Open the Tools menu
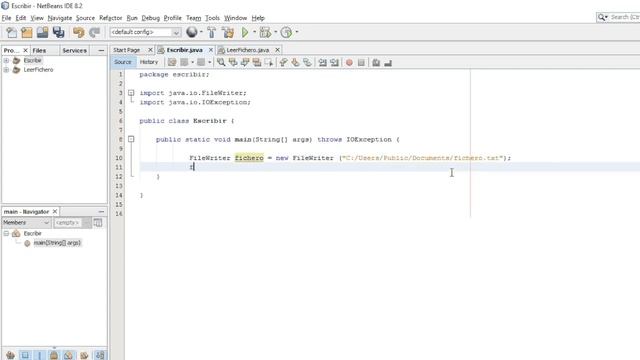 point(212,18)
